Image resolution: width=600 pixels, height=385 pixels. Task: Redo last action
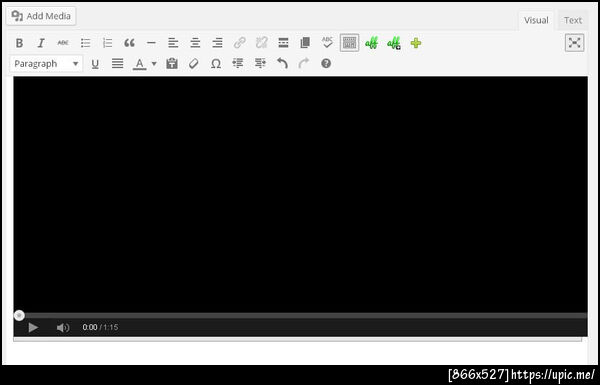[304, 64]
